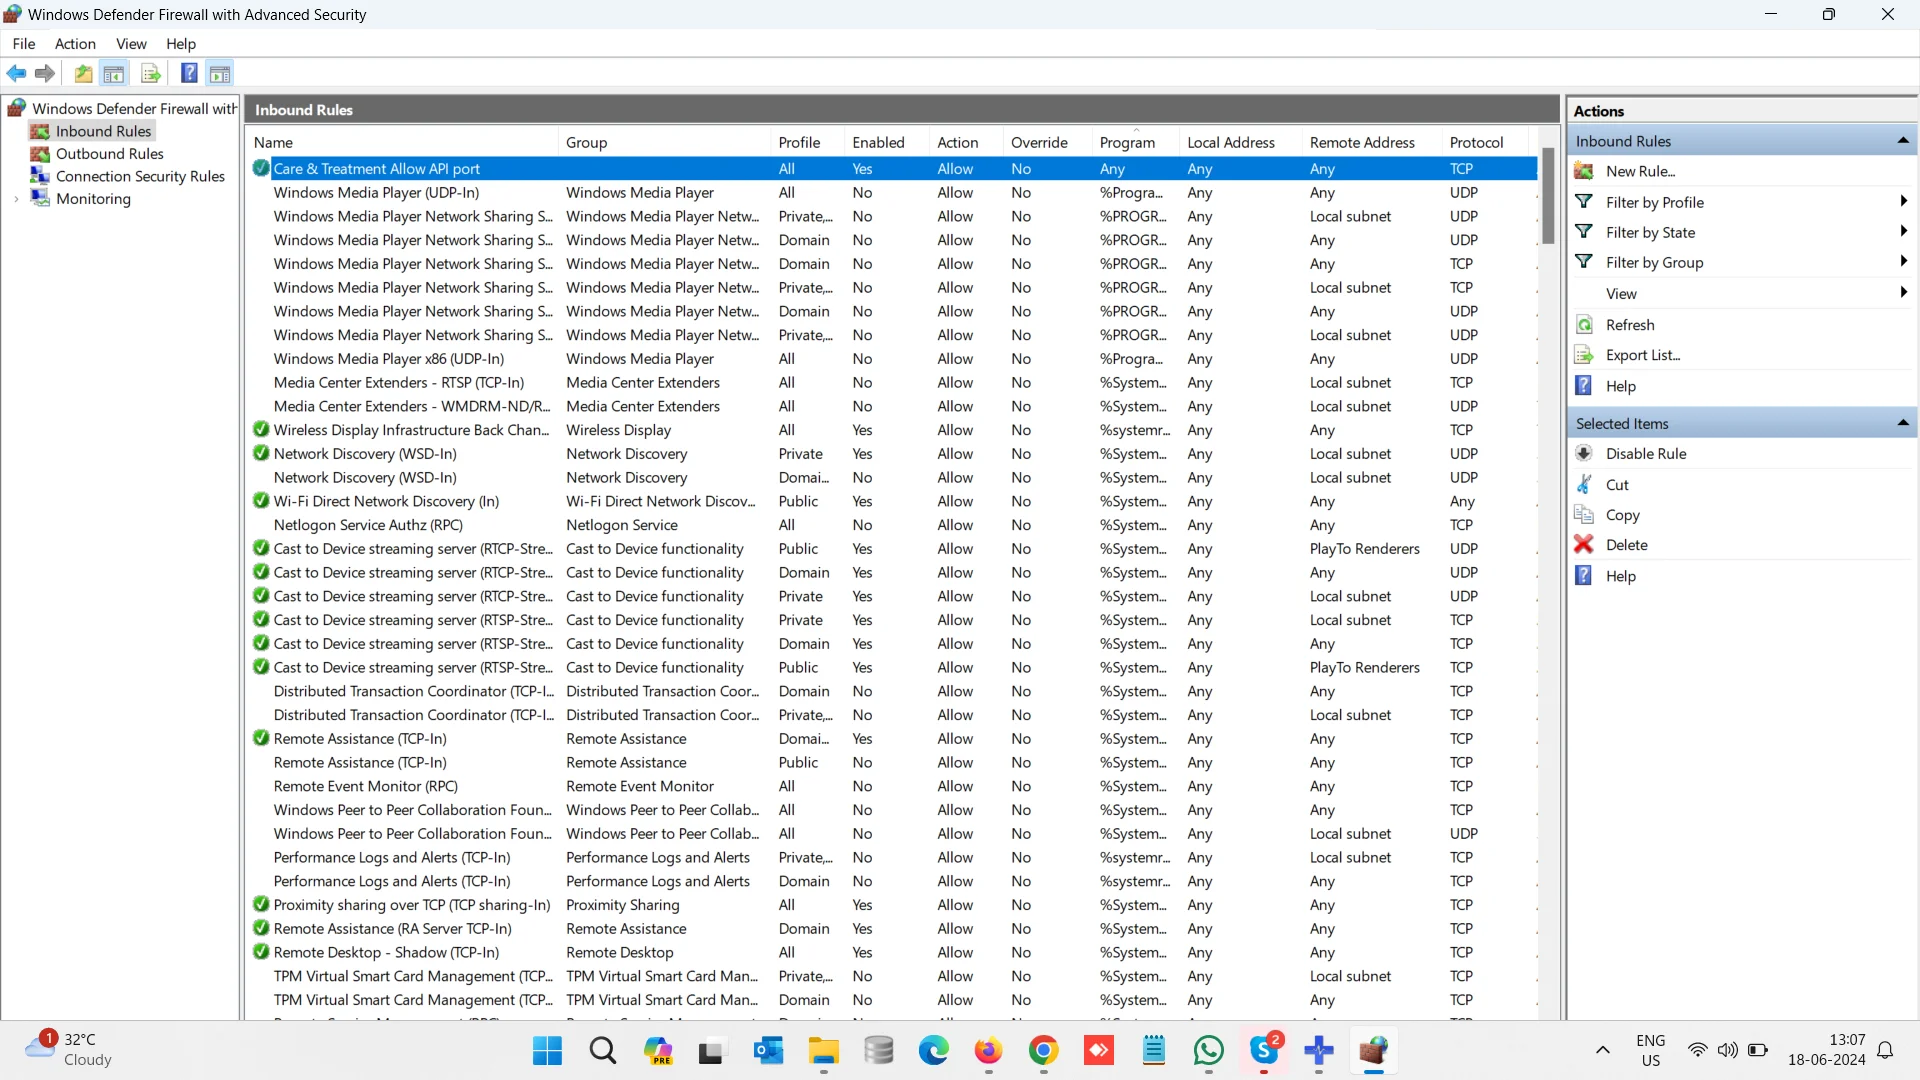Open Filter by Profile submenu arrow

pos(1903,202)
